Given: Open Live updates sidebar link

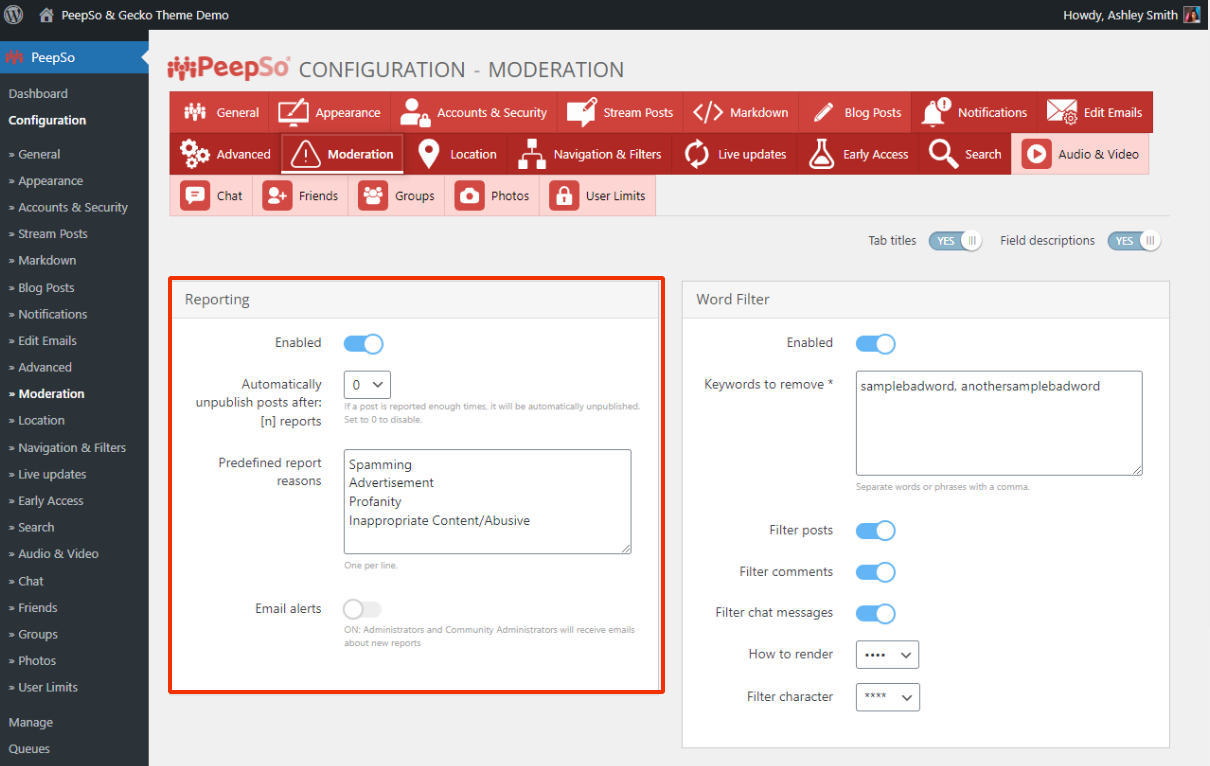Looking at the screenshot, I should [52, 474].
